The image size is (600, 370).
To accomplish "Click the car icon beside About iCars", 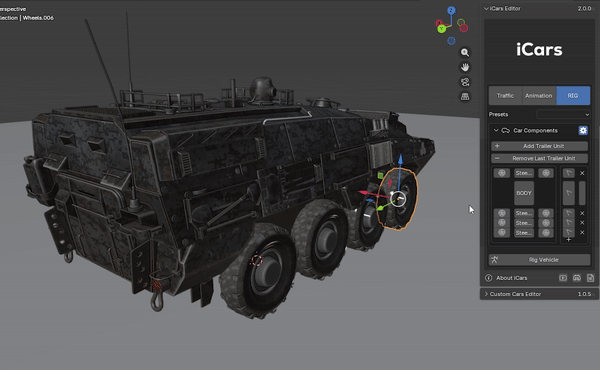I will (x=577, y=278).
